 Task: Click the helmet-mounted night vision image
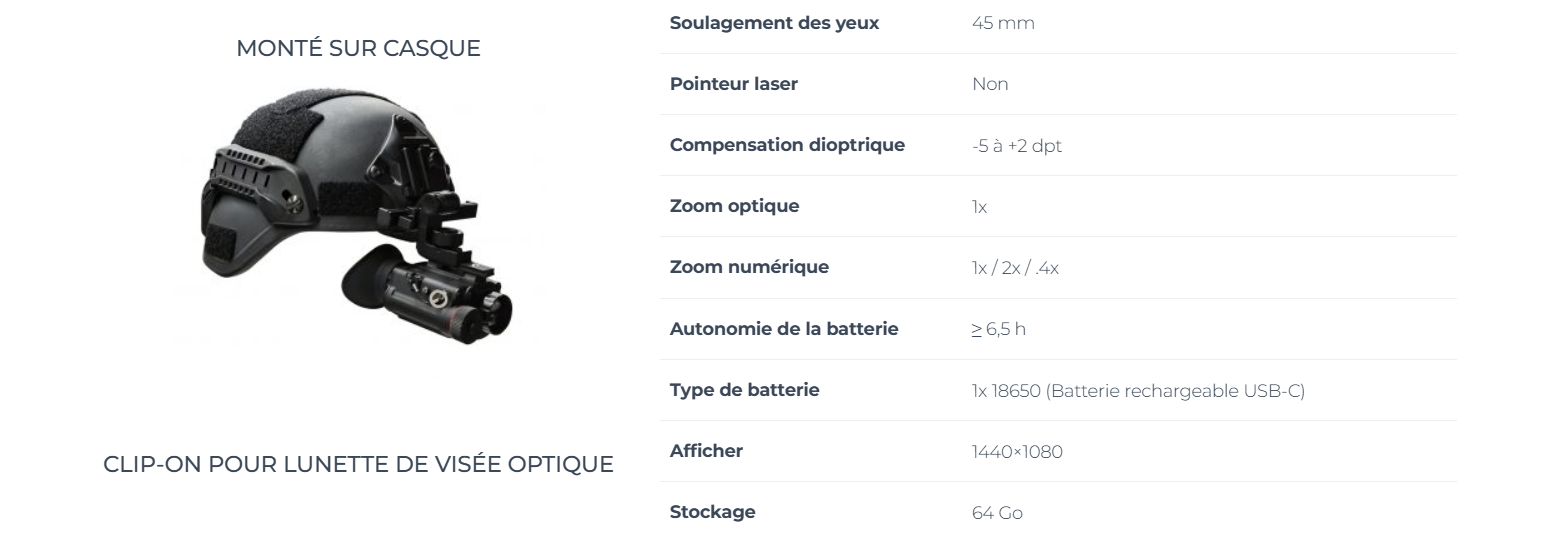(x=358, y=217)
